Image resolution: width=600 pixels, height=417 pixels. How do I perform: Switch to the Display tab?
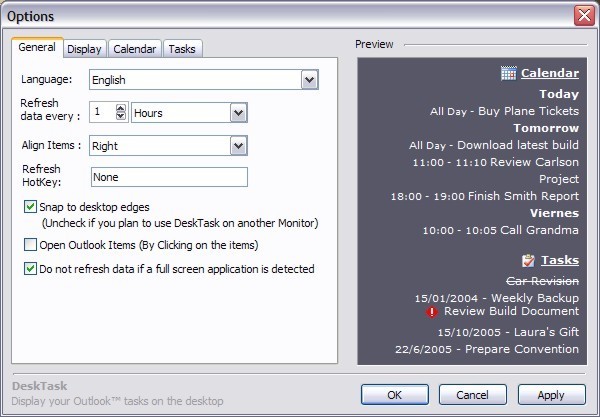click(84, 49)
